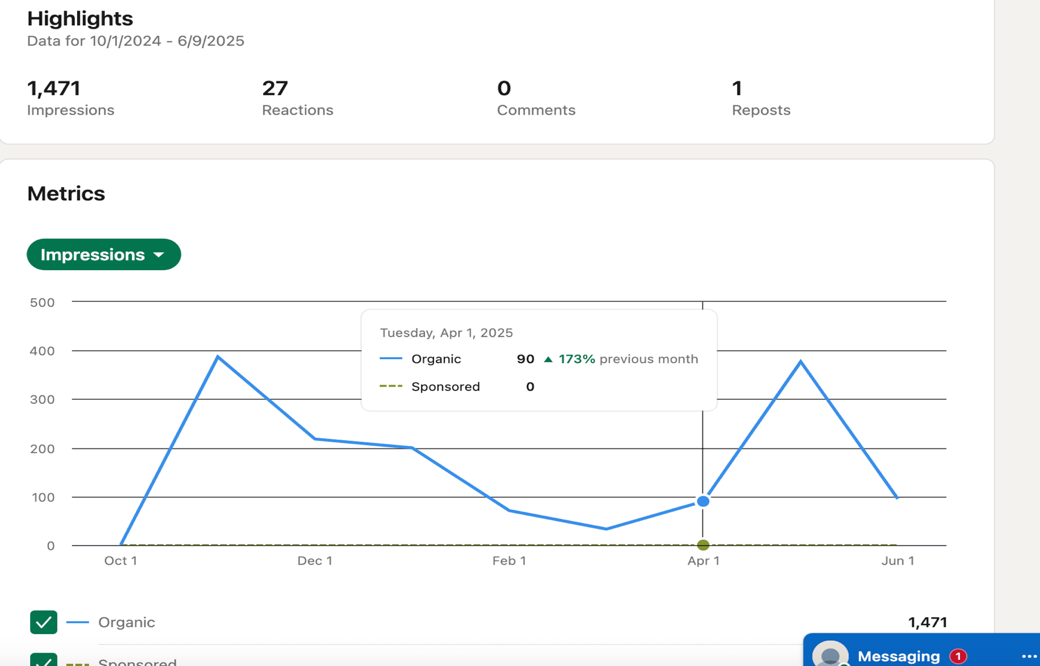Expand the Messaging panel

click(x=900, y=656)
